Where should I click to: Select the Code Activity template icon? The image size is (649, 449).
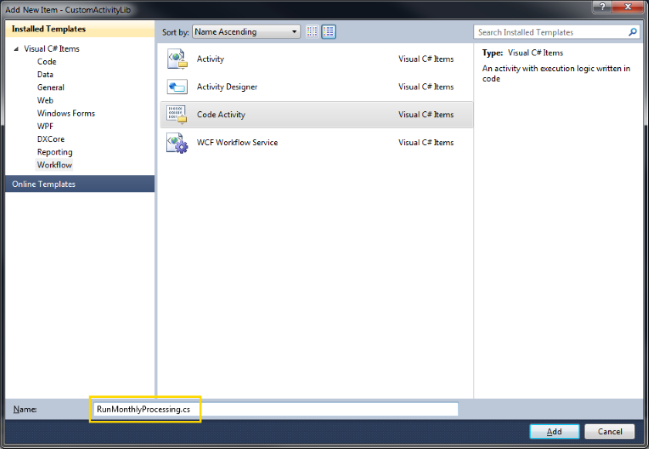point(177,115)
